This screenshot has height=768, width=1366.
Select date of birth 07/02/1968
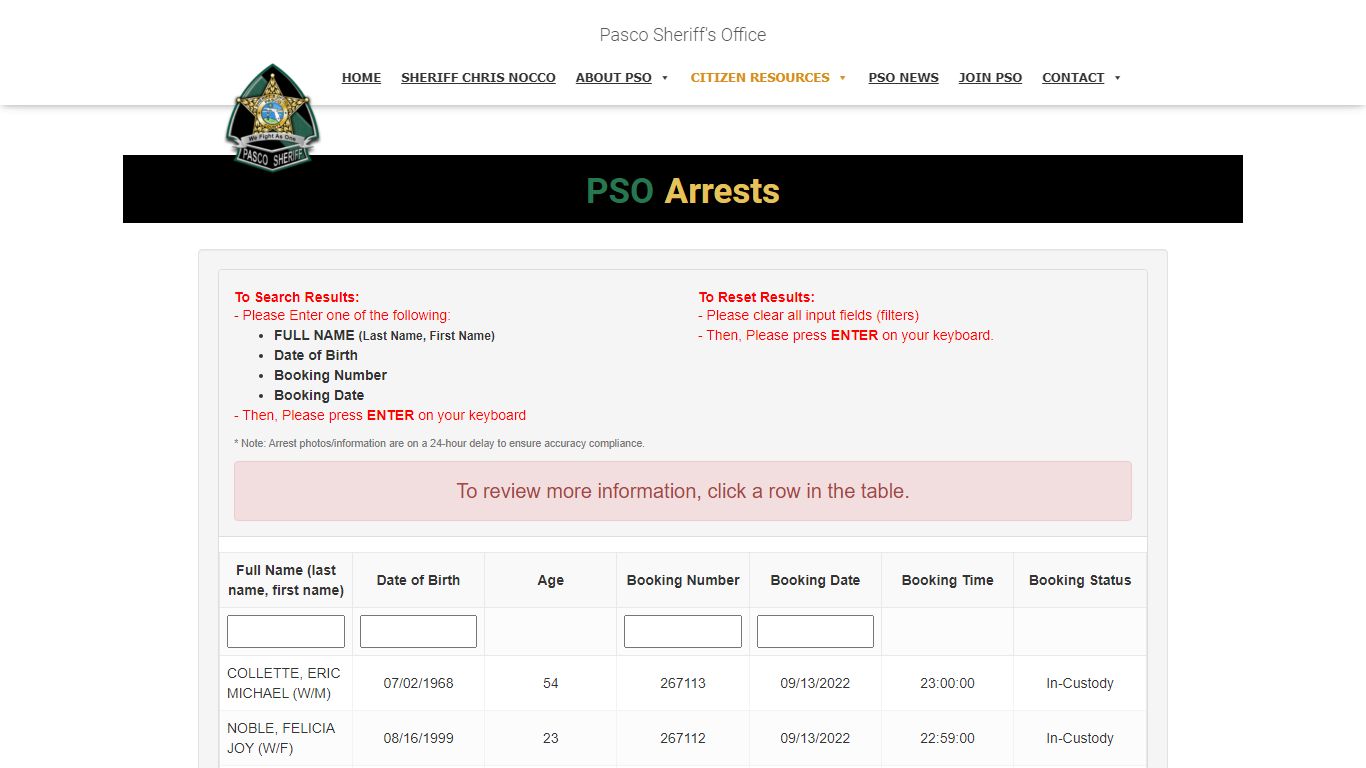point(418,683)
